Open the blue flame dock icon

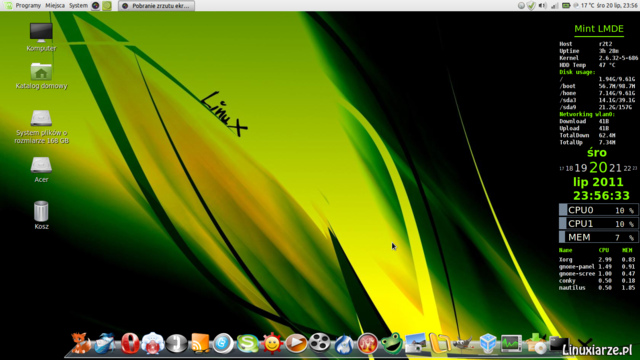(x=344, y=344)
